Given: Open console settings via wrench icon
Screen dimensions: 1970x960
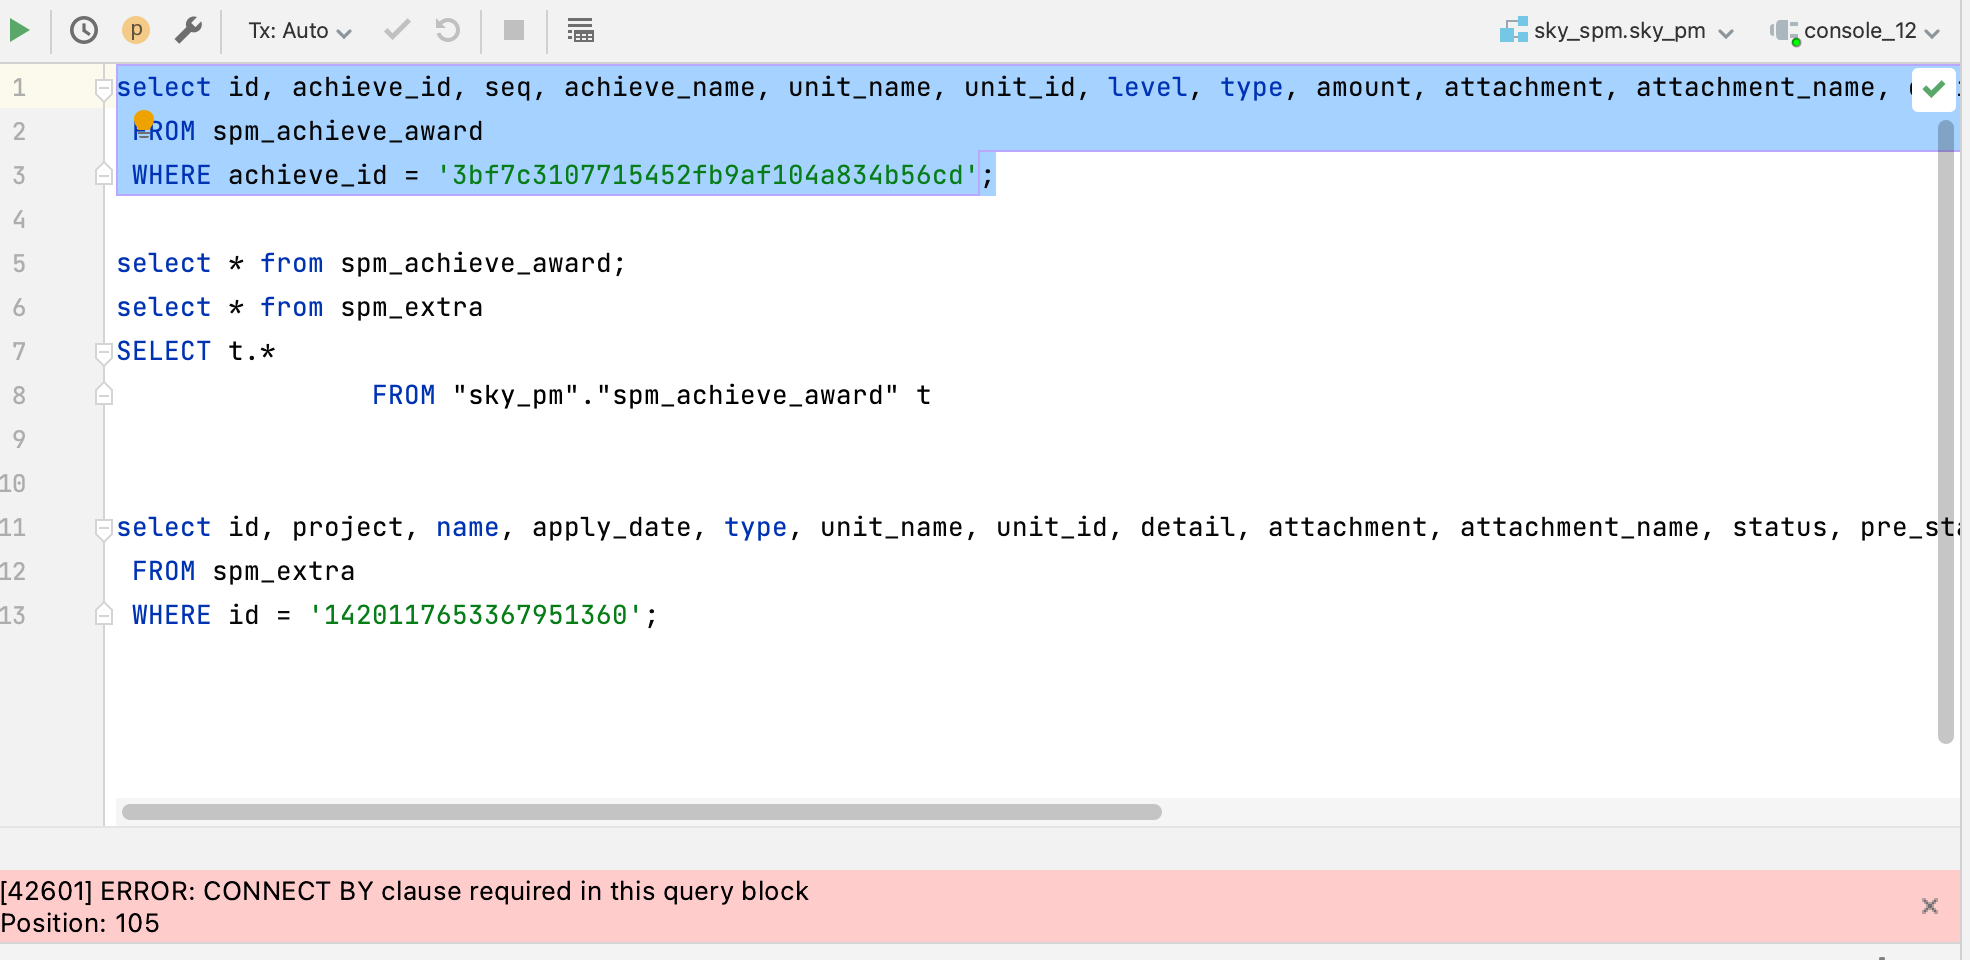Looking at the screenshot, I should (188, 30).
